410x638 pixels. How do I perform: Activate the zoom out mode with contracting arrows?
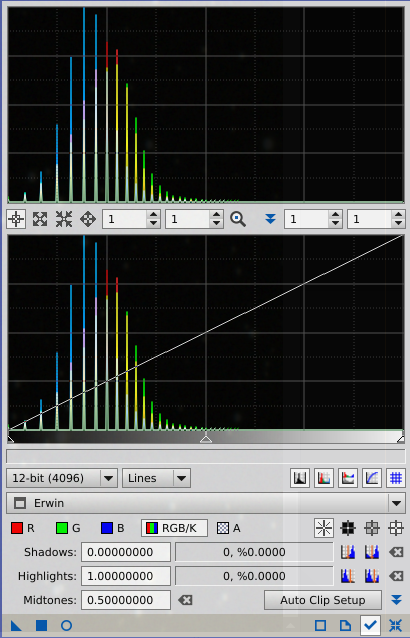click(x=64, y=219)
